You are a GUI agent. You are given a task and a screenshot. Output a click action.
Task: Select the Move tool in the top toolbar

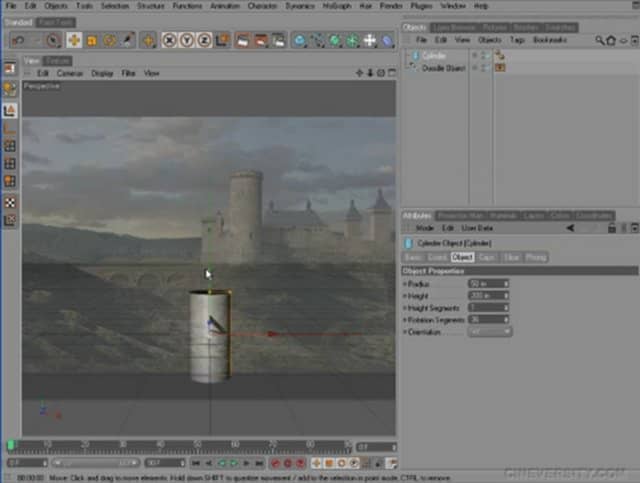pos(74,40)
